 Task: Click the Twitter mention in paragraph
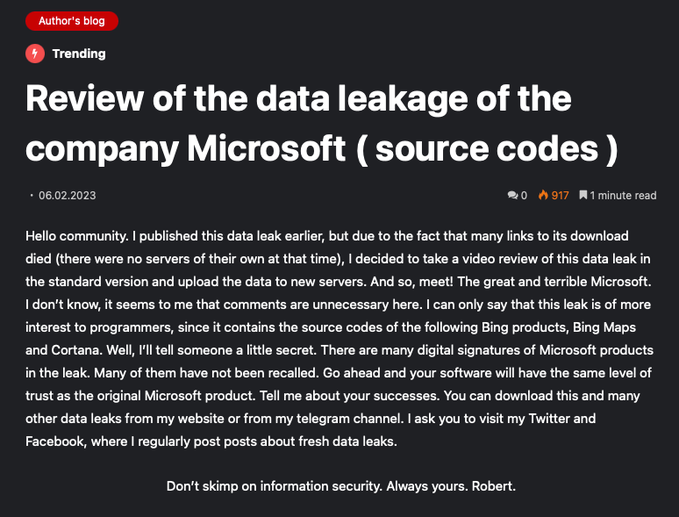549,419
